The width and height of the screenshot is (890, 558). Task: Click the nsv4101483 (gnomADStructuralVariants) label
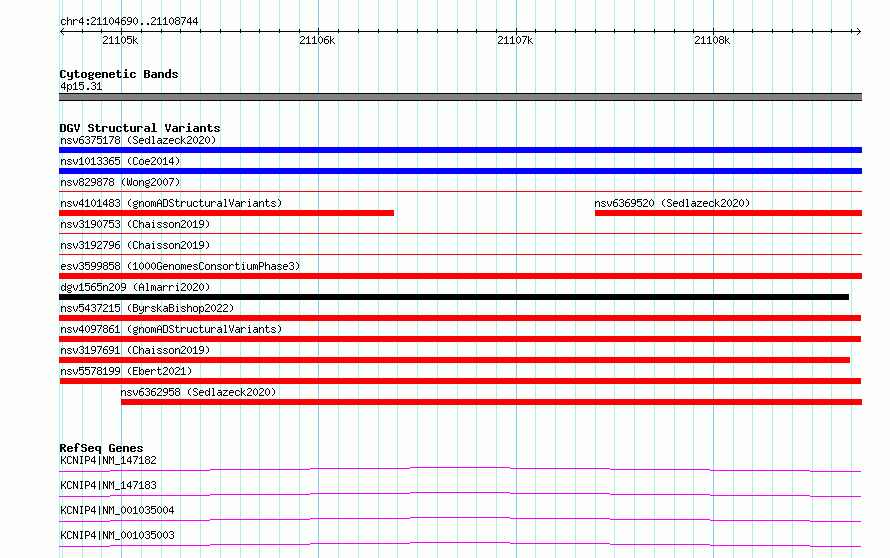coord(171,203)
